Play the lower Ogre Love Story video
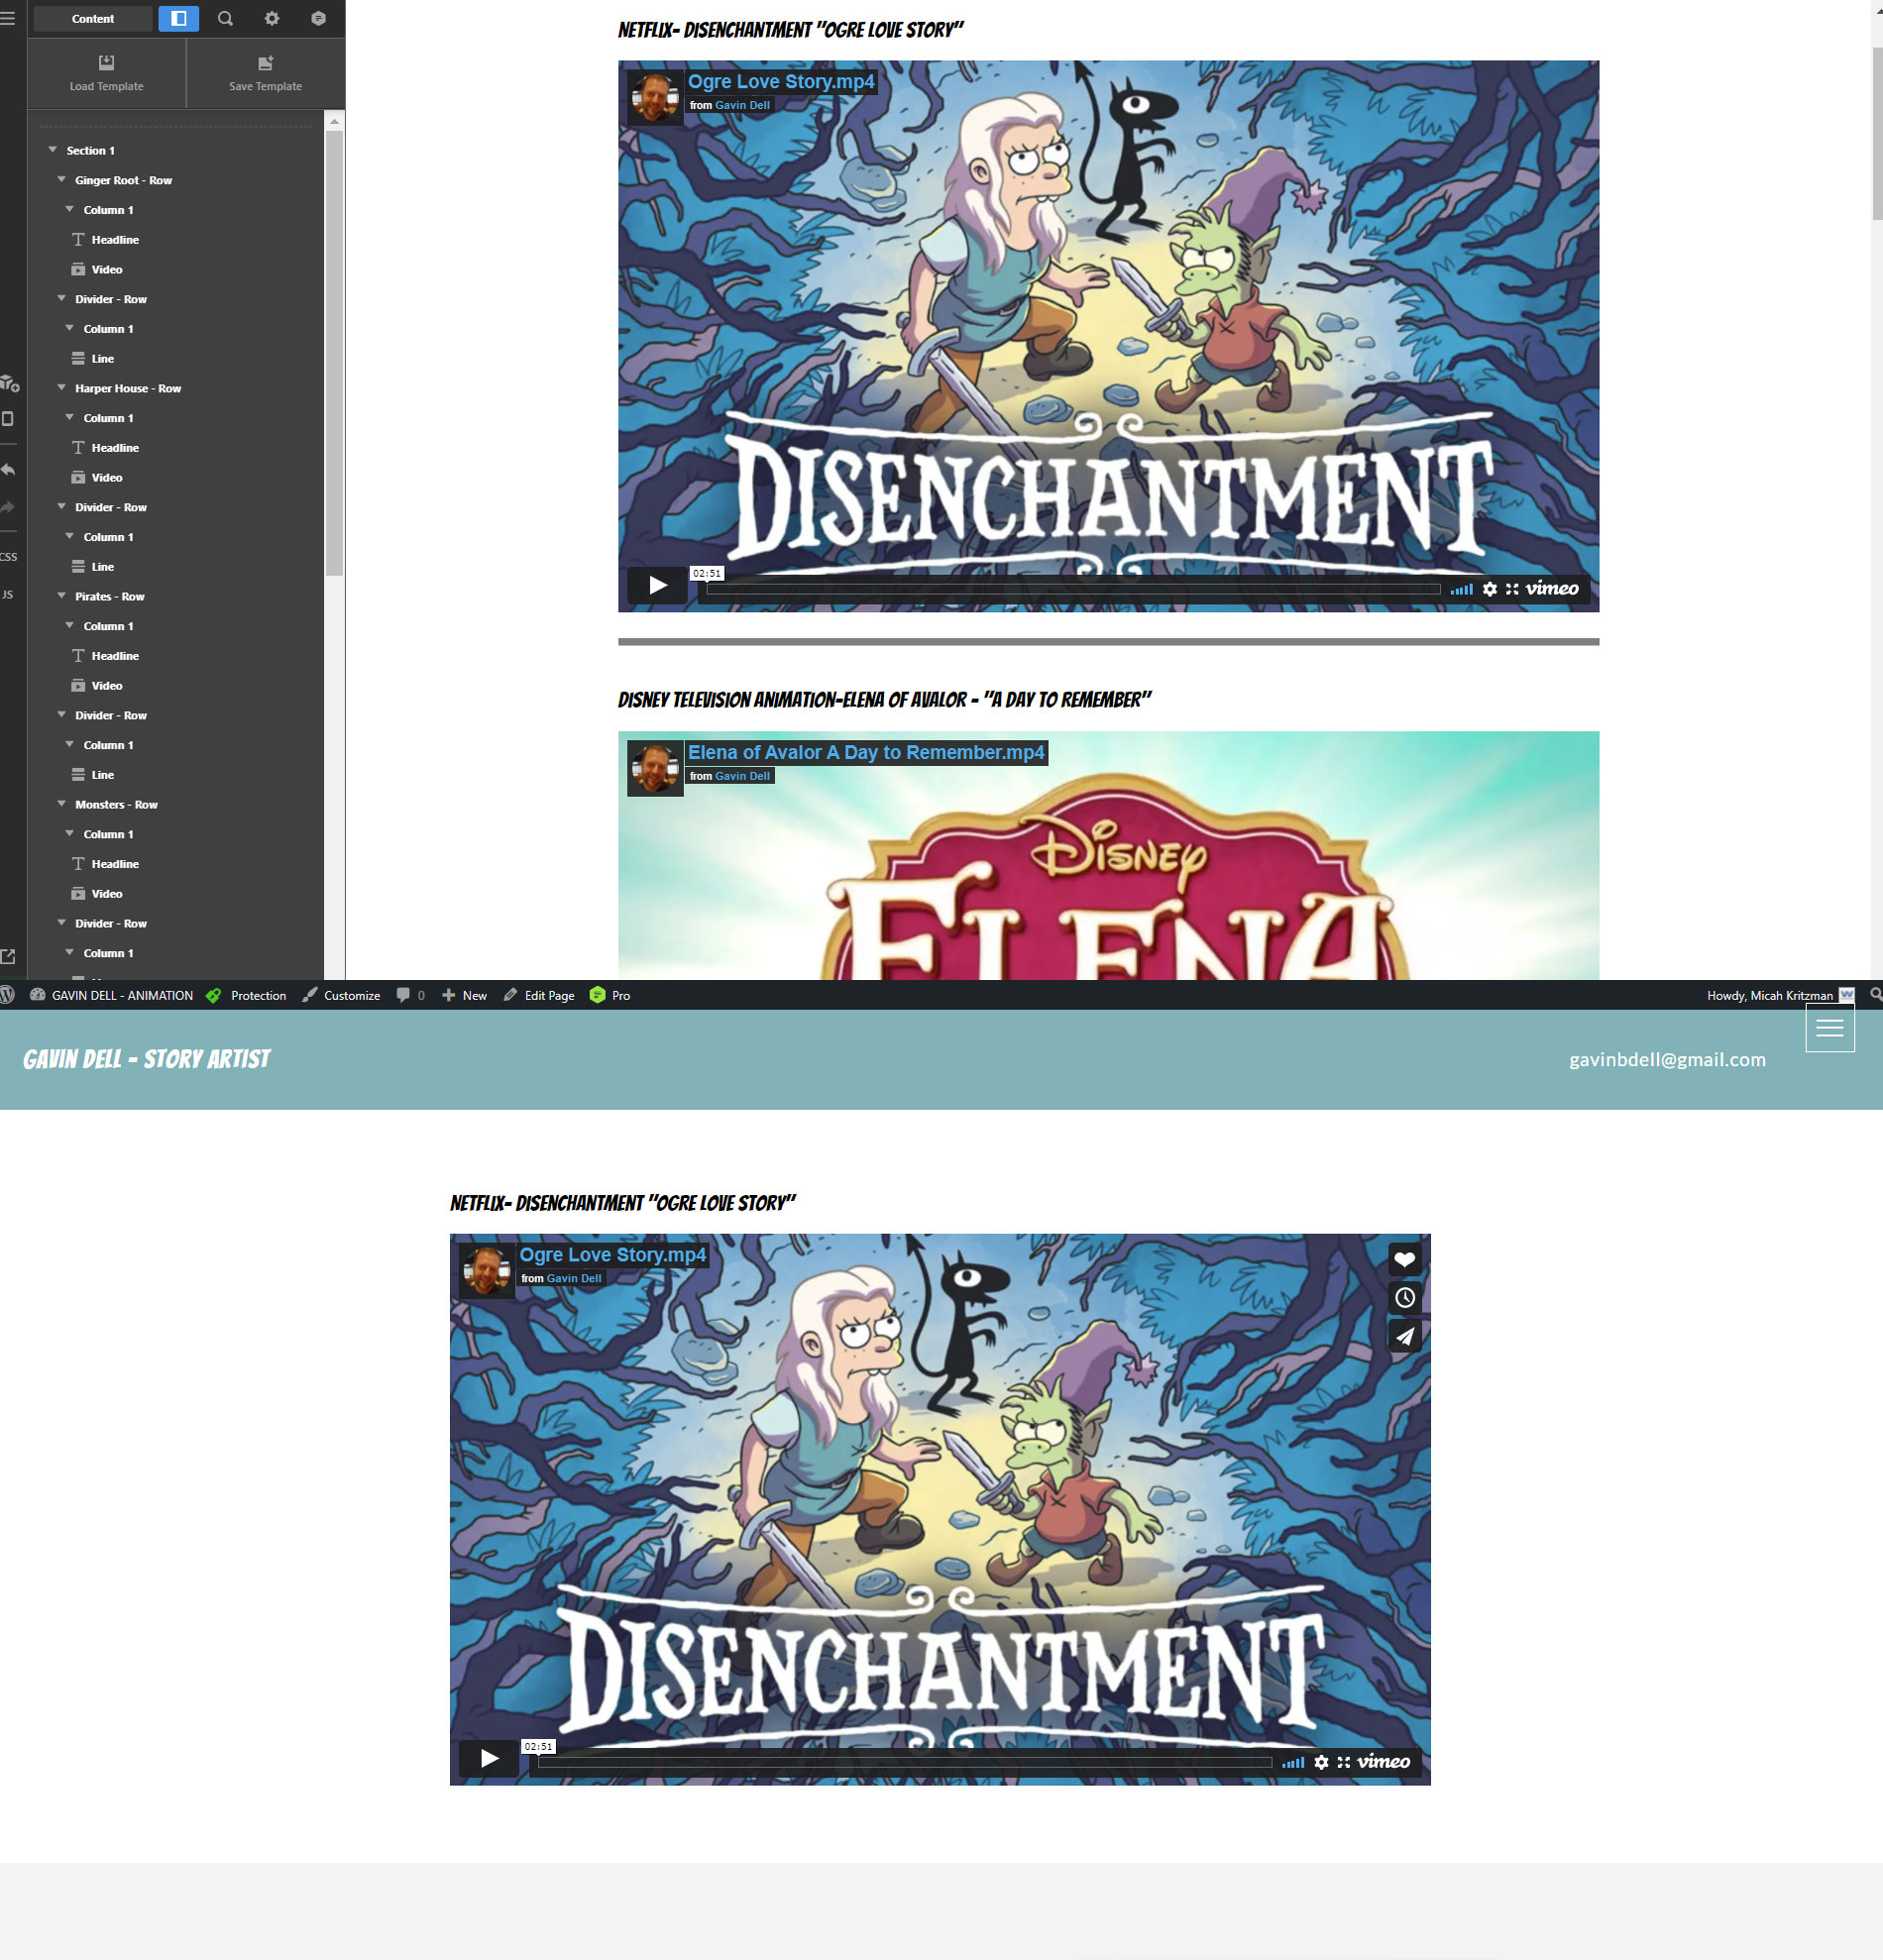 [489, 1758]
